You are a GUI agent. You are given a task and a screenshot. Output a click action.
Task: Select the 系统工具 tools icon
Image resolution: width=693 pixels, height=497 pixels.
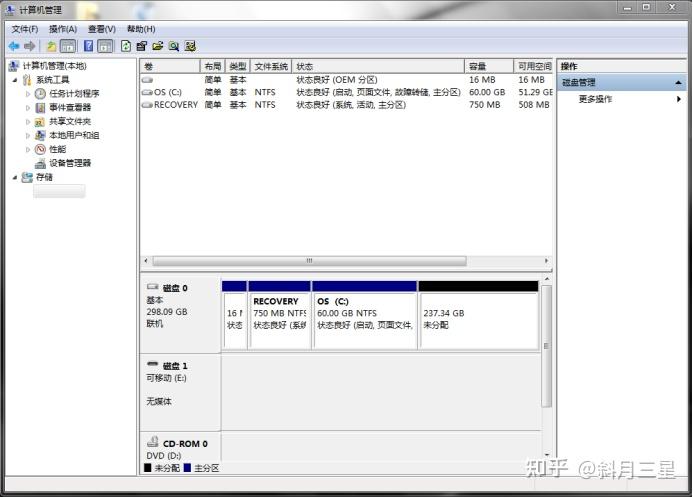coord(27,80)
